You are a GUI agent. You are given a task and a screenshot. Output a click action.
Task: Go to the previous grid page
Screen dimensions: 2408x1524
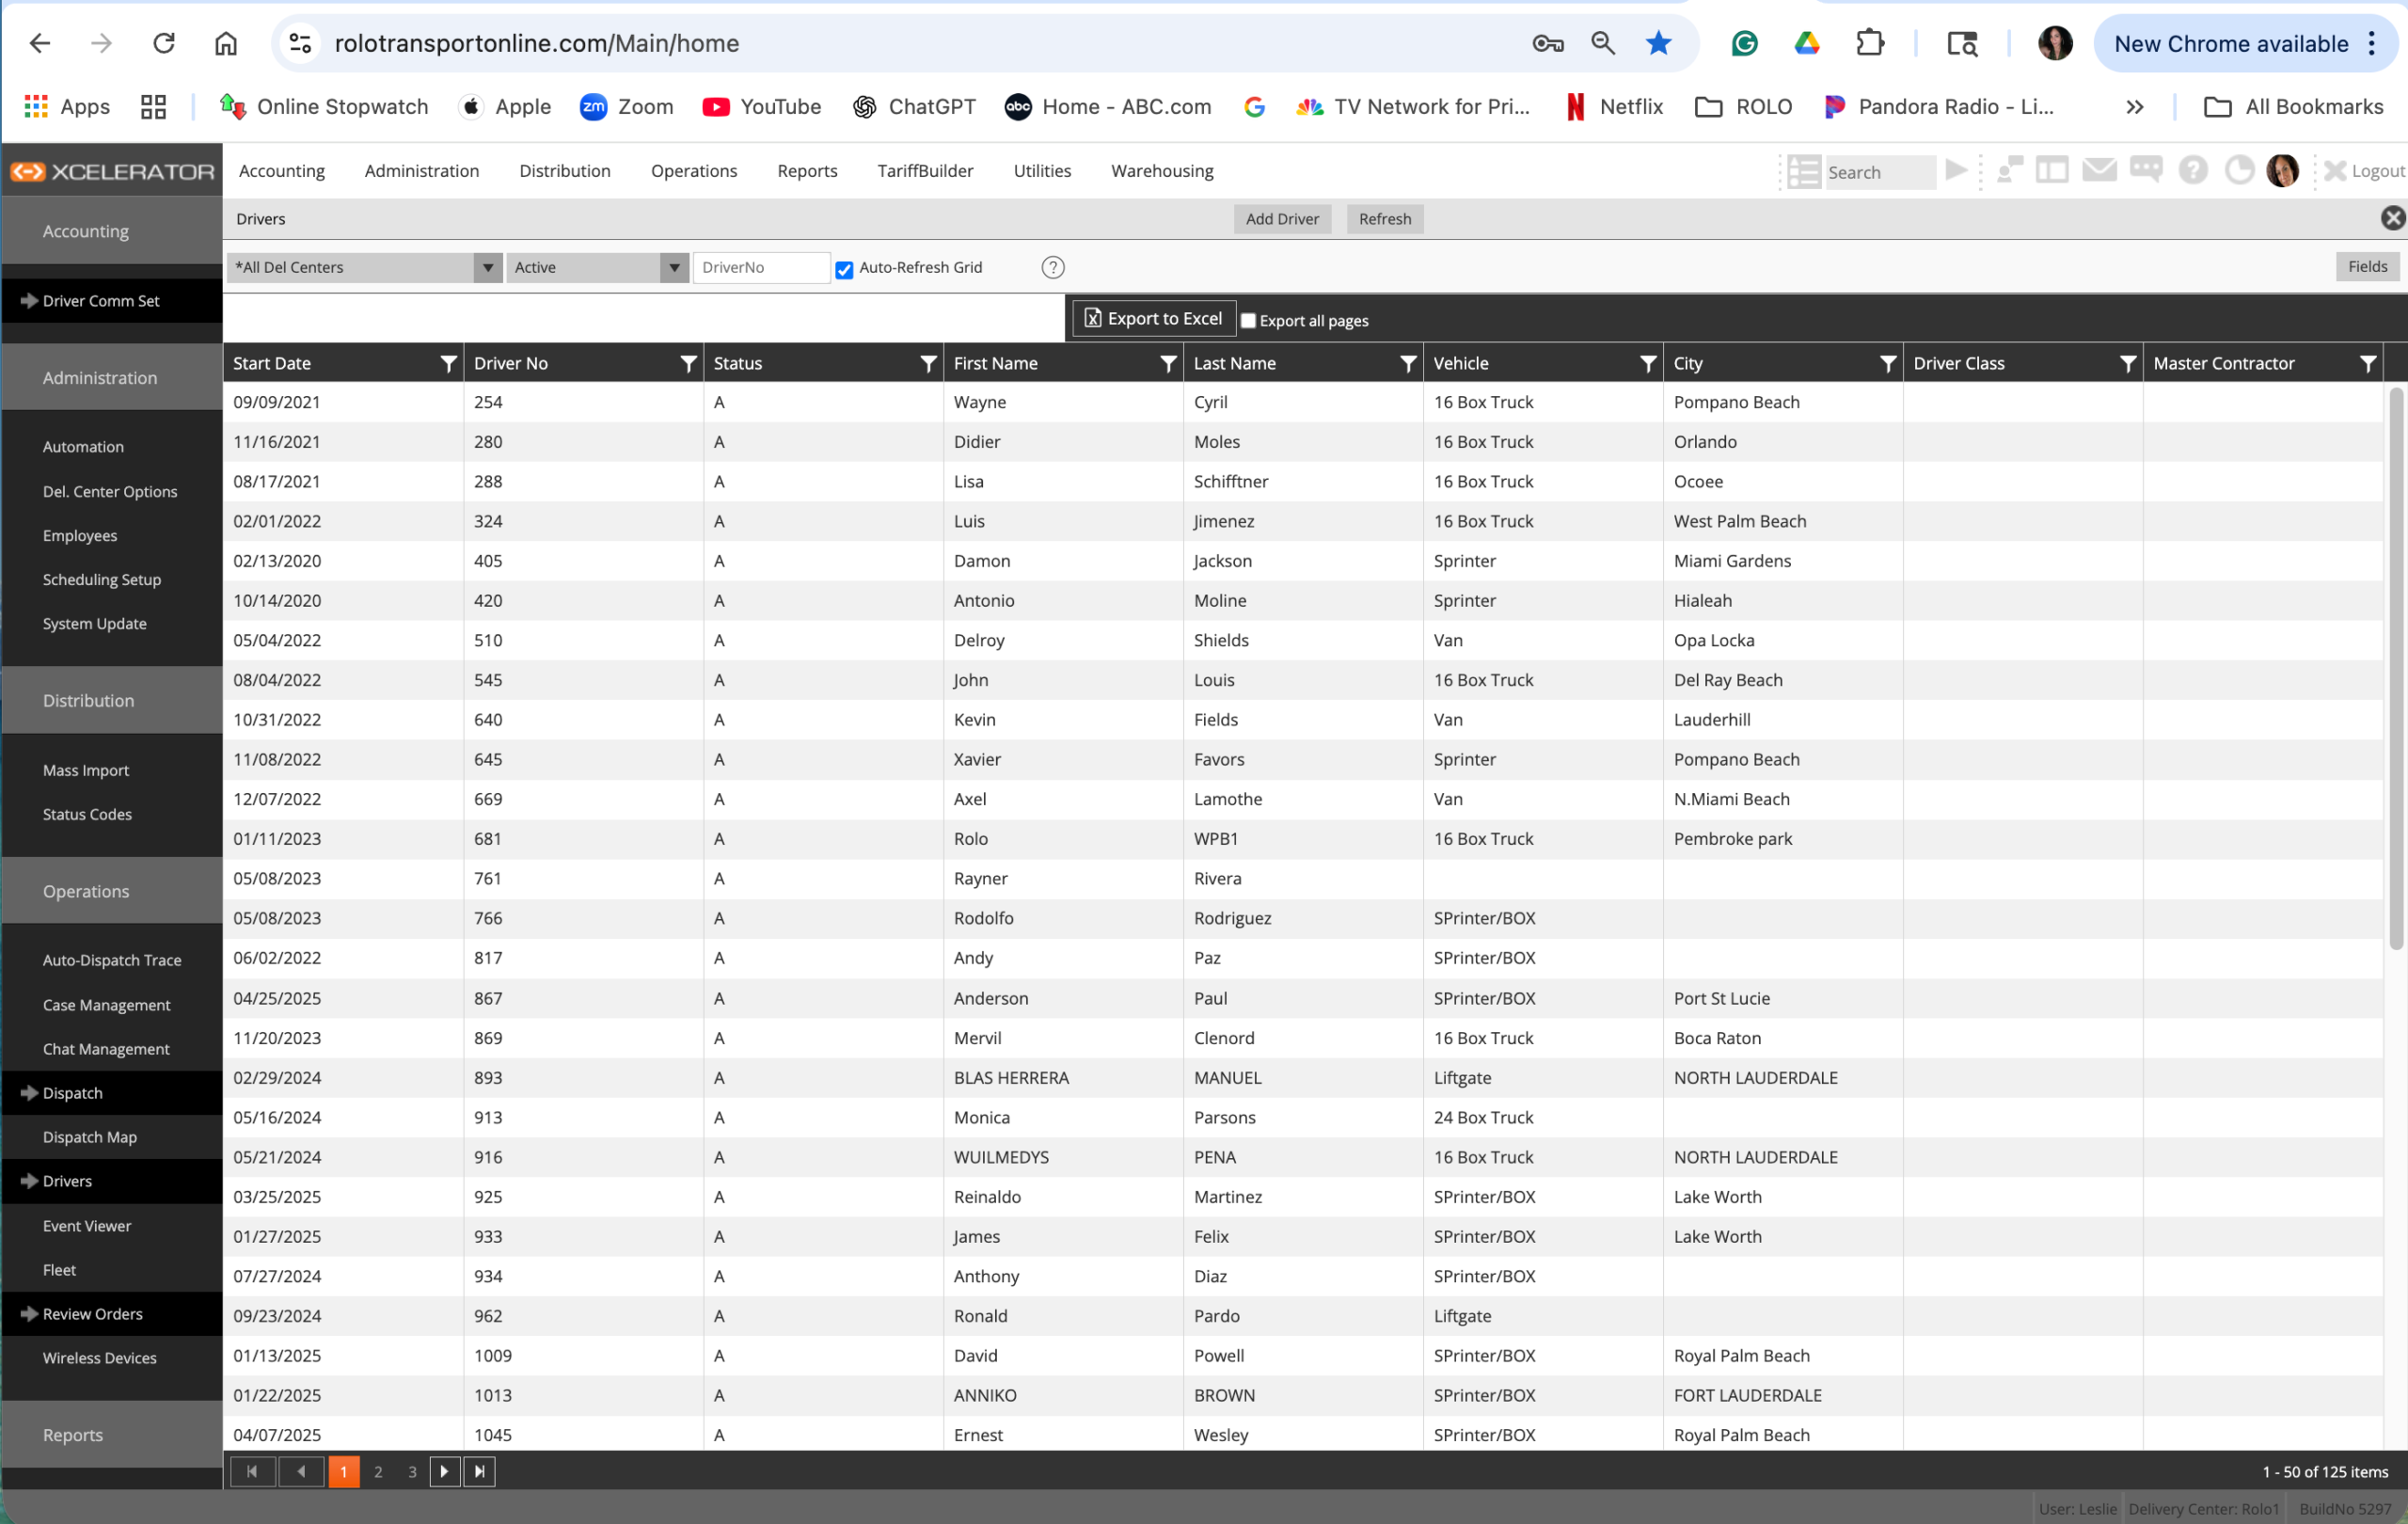click(301, 1471)
